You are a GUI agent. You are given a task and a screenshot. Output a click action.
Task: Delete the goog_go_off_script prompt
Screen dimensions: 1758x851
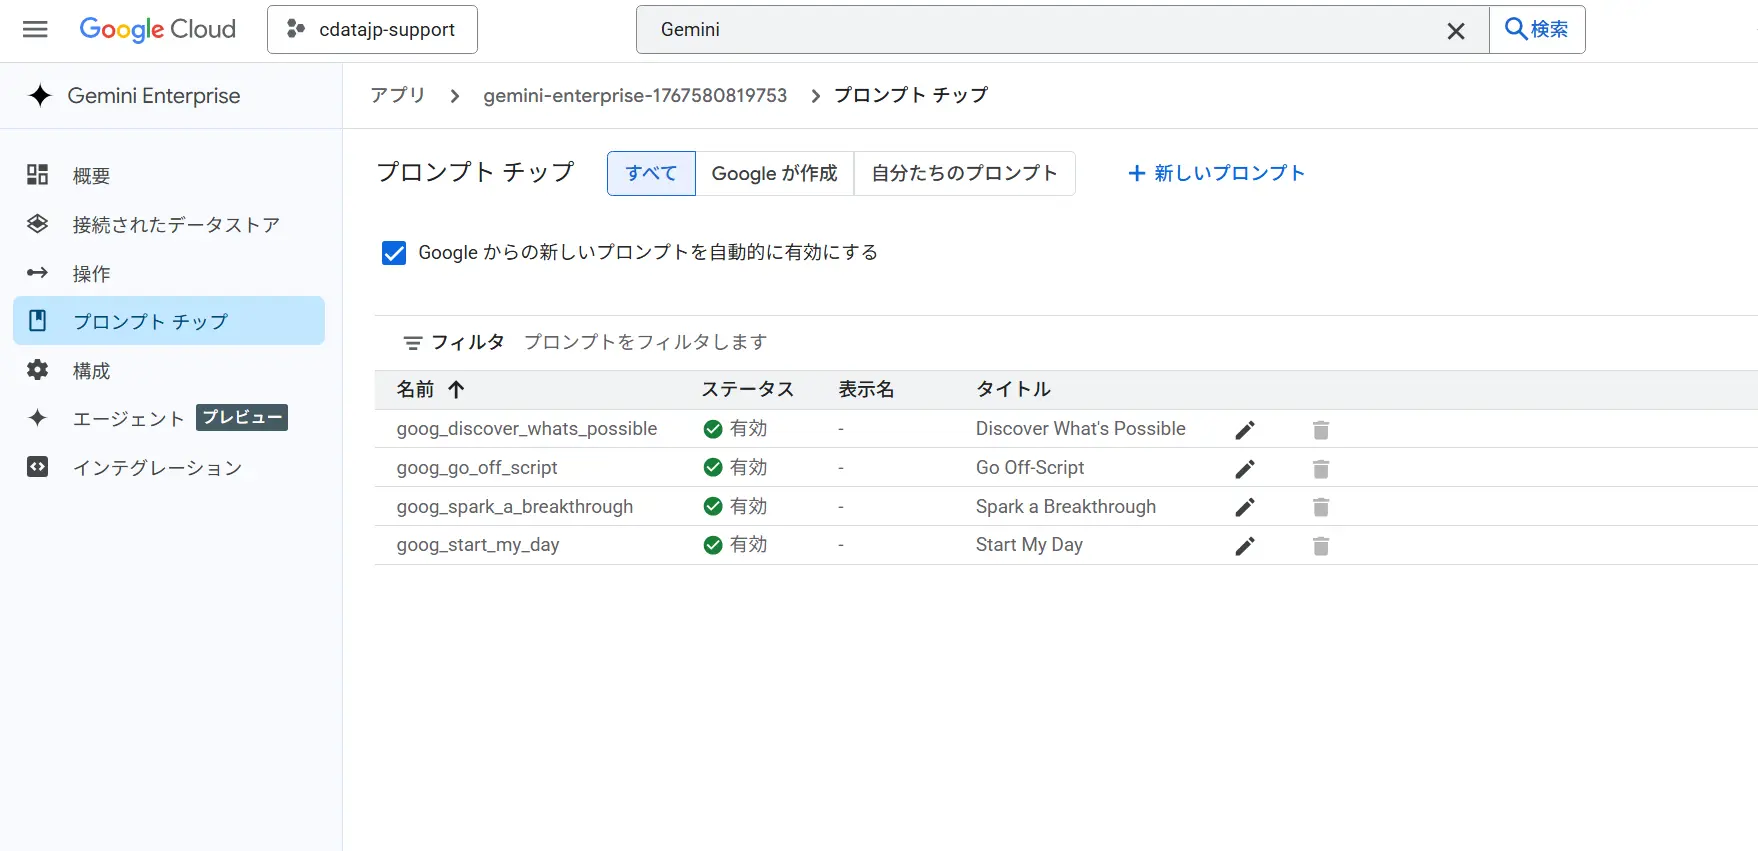point(1320,469)
